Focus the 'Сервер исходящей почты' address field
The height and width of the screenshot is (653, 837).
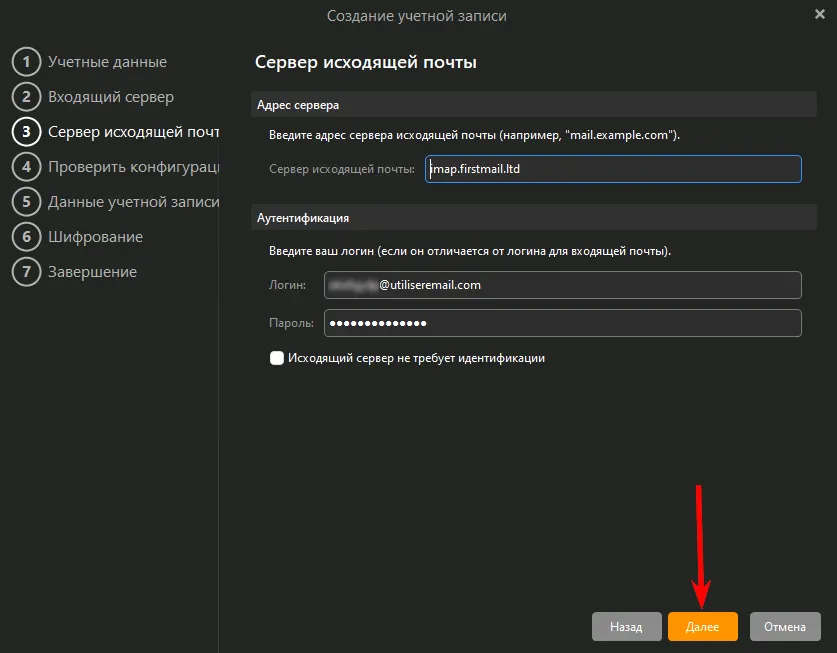click(x=612, y=169)
